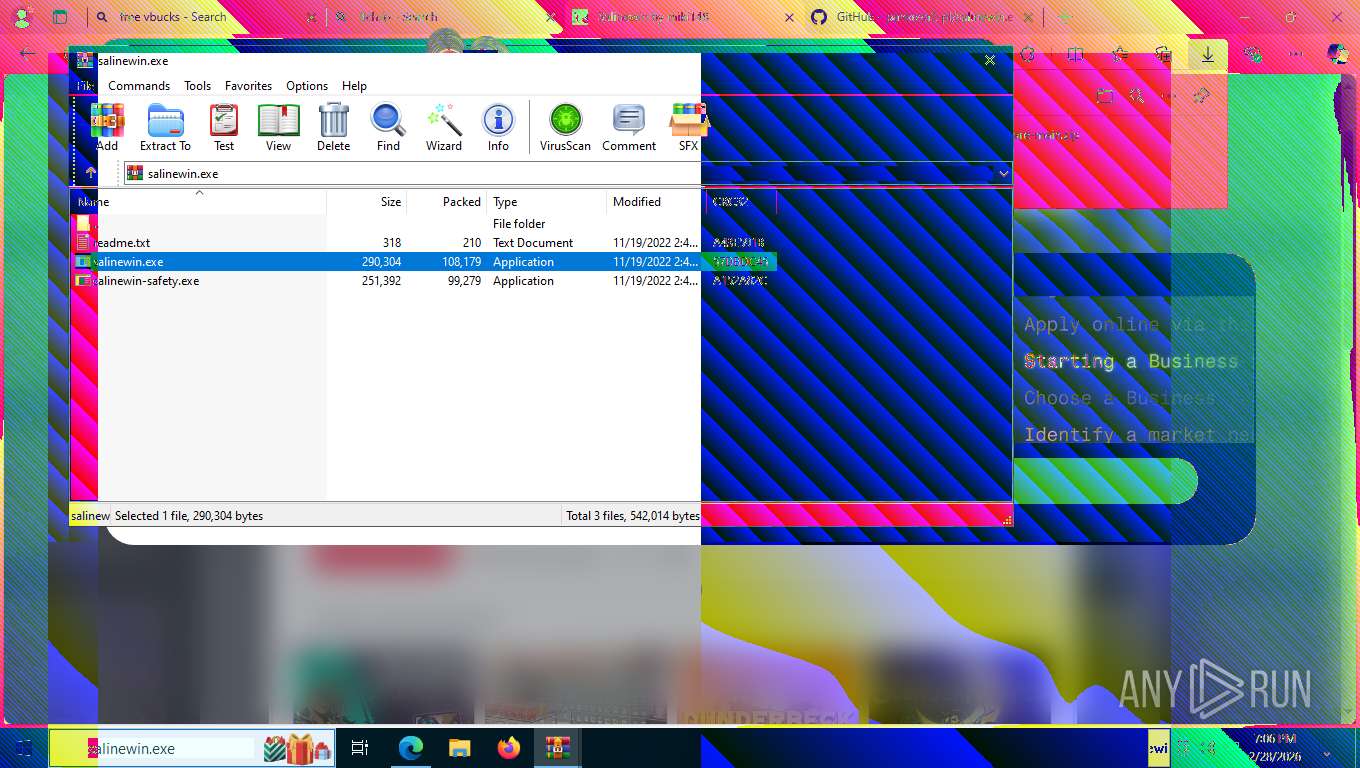Viewport: 1360px width, 768px height.
Task: Expand the WinRAR address path dropdown
Action: [1003, 173]
